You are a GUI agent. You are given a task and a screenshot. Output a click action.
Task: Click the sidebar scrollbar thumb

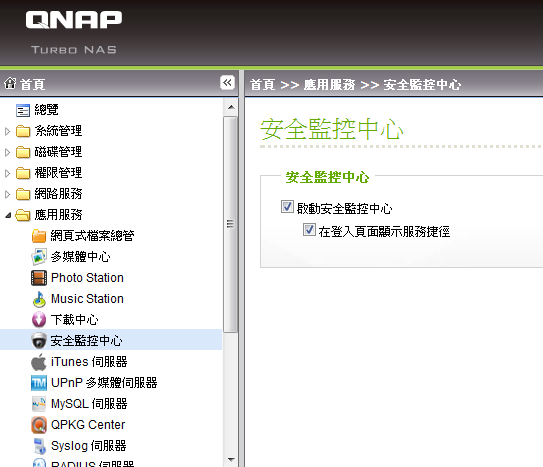231,224
